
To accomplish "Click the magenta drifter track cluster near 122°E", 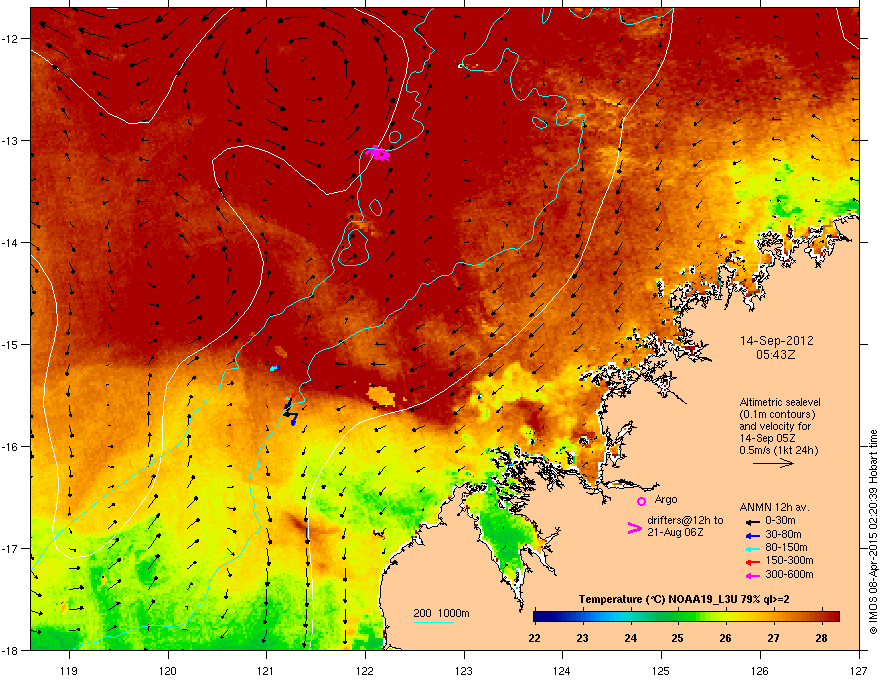I will tap(378, 153).
